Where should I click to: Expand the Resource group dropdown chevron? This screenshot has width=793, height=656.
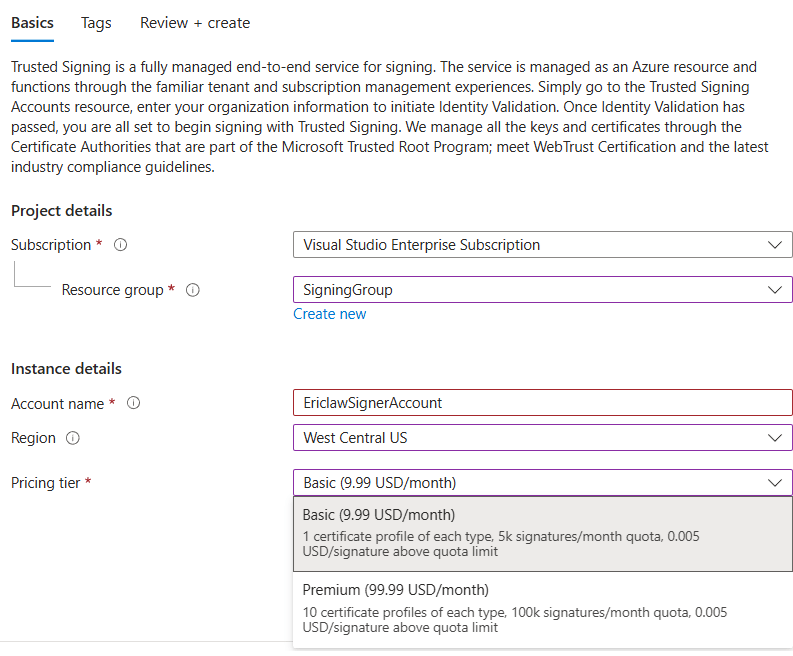(x=774, y=290)
